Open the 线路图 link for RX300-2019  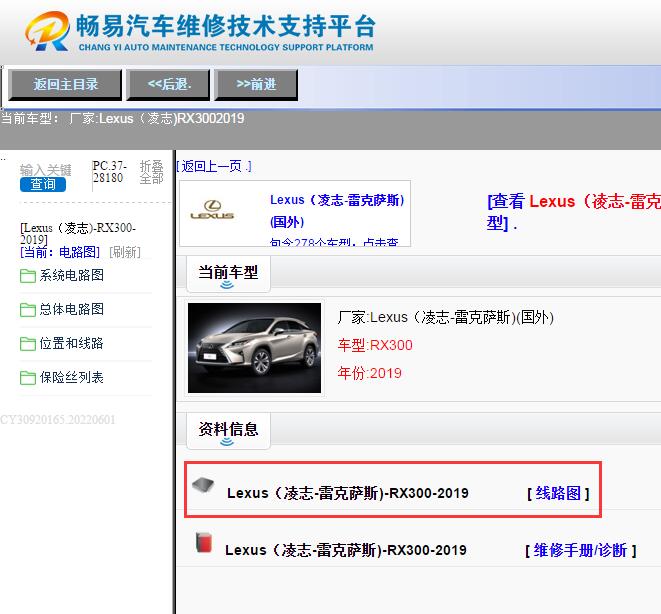point(558,493)
